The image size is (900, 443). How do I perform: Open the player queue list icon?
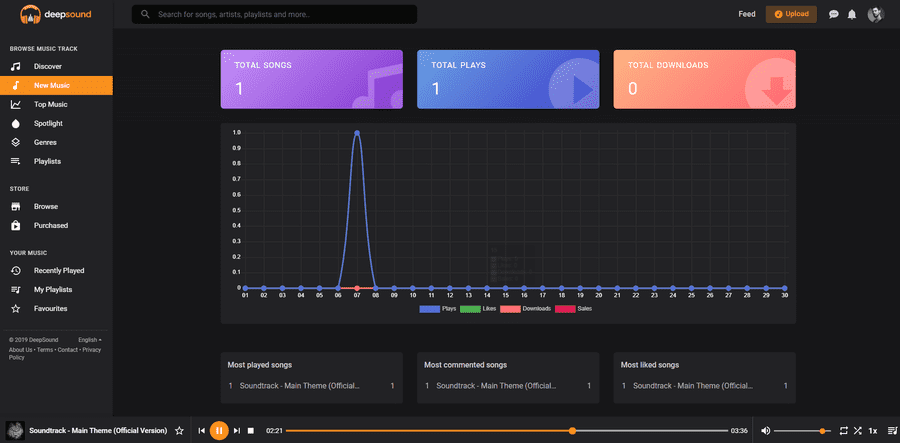coord(891,431)
